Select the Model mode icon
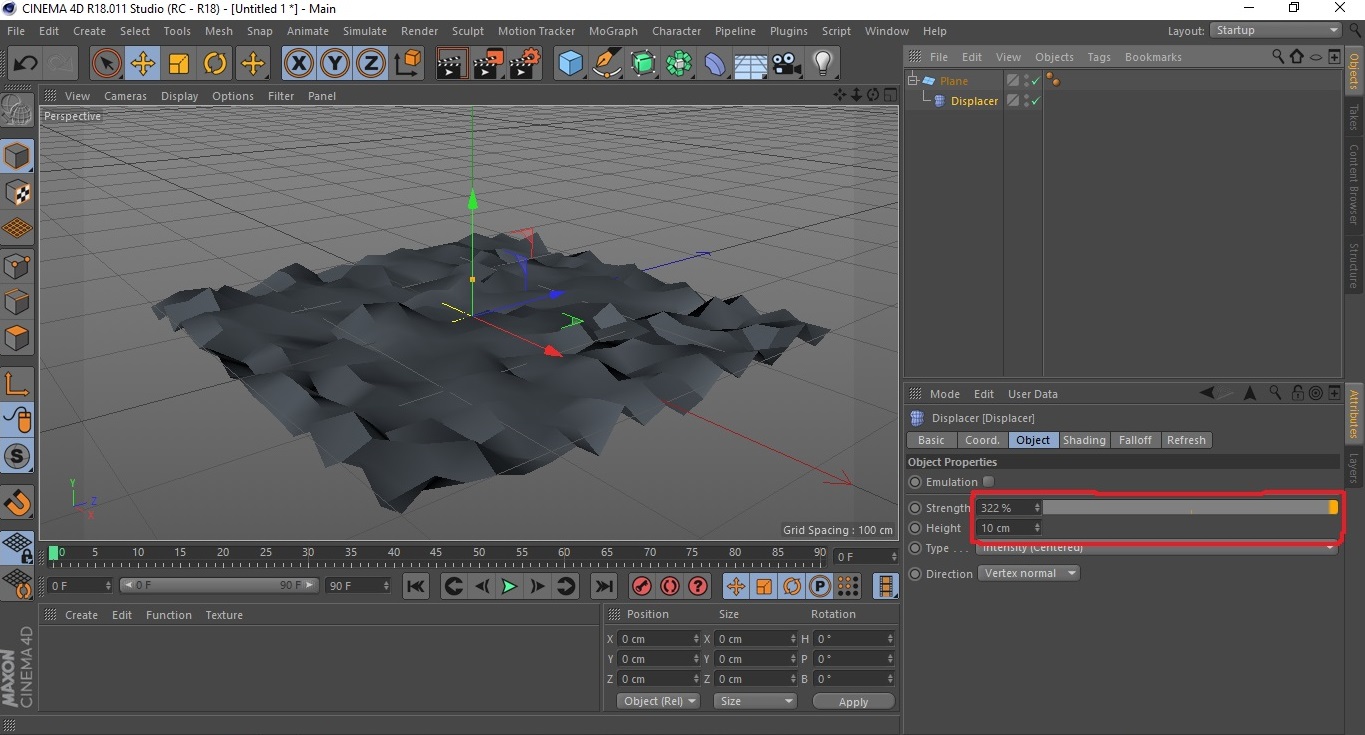Viewport: 1365px width, 735px height. pyautogui.click(x=17, y=156)
